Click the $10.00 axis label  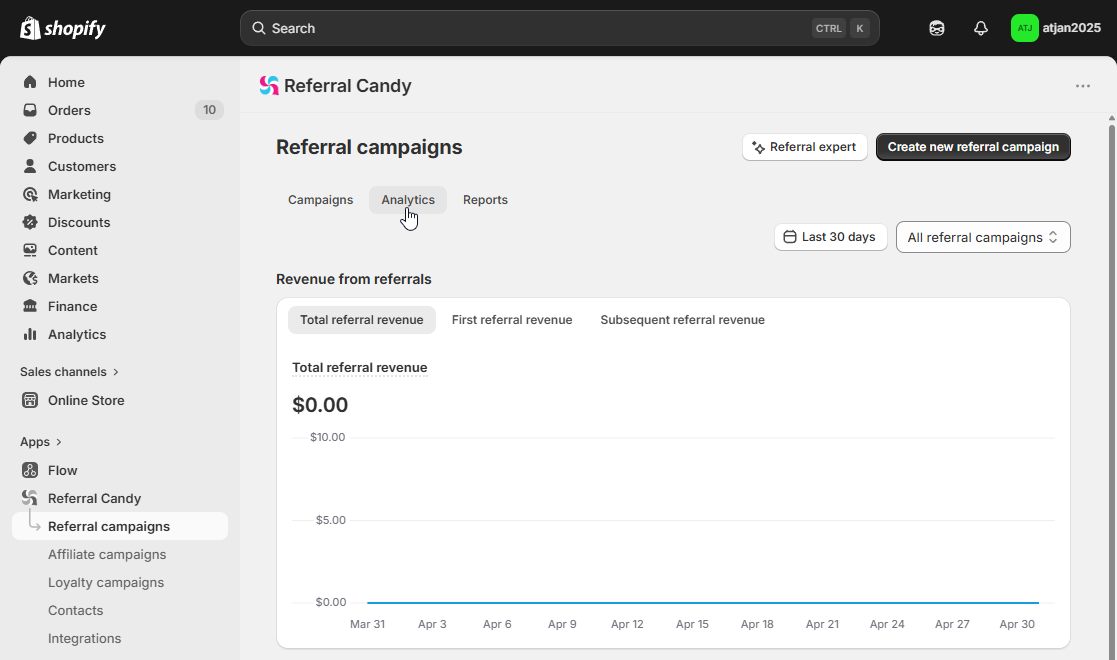(328, 437)
